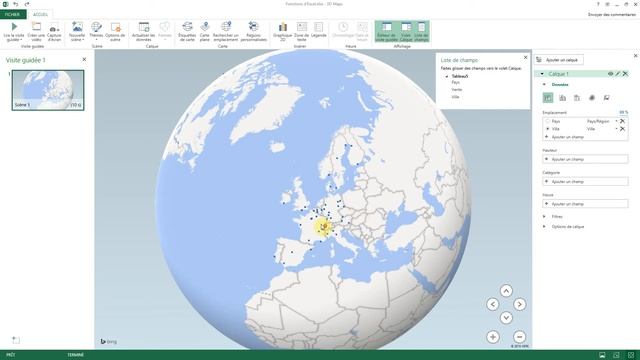Open Régions personnalisées
640x360 pixels.
[253, 32]
